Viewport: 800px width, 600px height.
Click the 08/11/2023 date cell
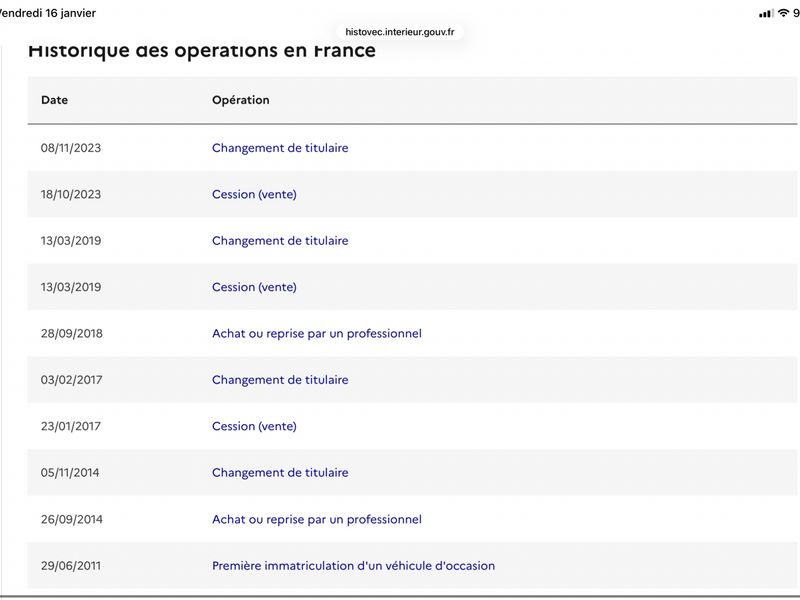point(71,148)
